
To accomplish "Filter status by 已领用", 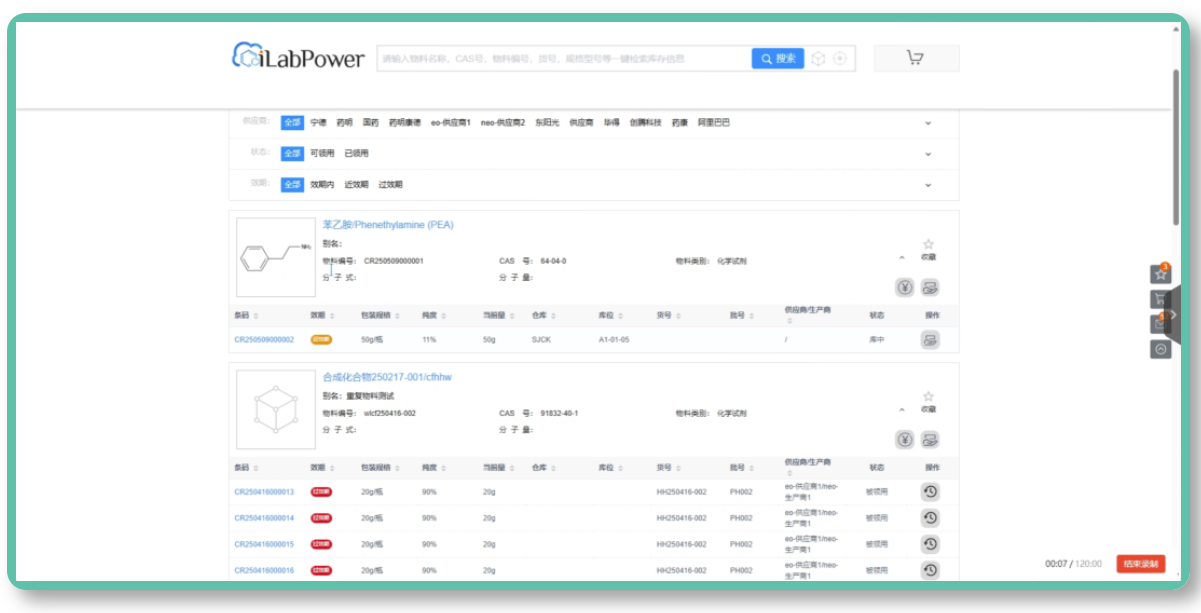I will point(357,153).
